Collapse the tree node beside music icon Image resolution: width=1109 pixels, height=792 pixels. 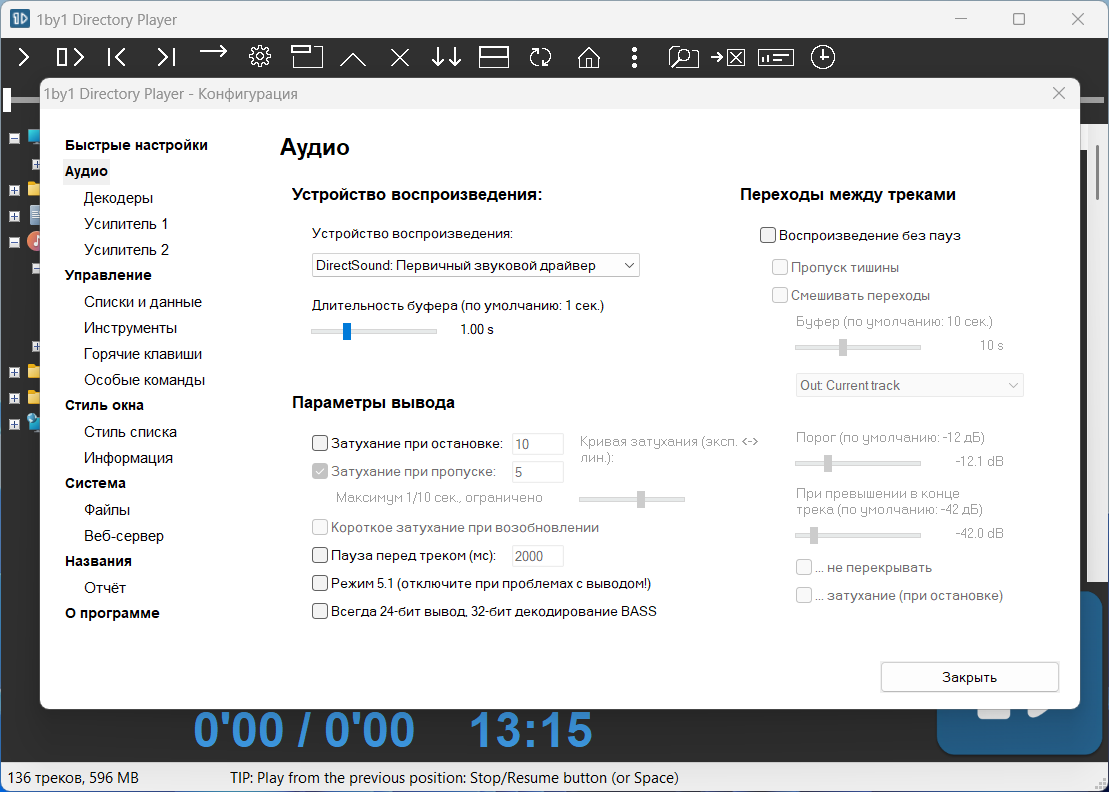(x=14, y=243)
